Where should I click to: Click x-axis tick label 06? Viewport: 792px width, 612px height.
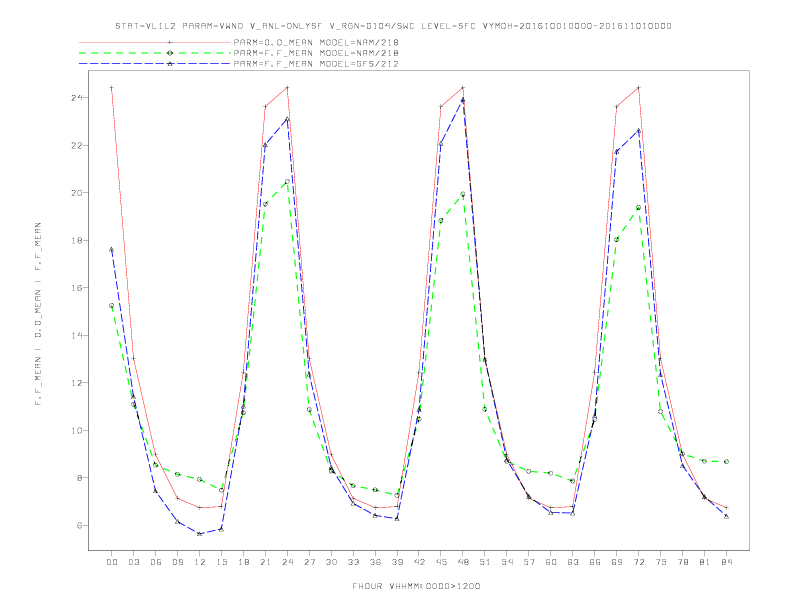(156, 562)
